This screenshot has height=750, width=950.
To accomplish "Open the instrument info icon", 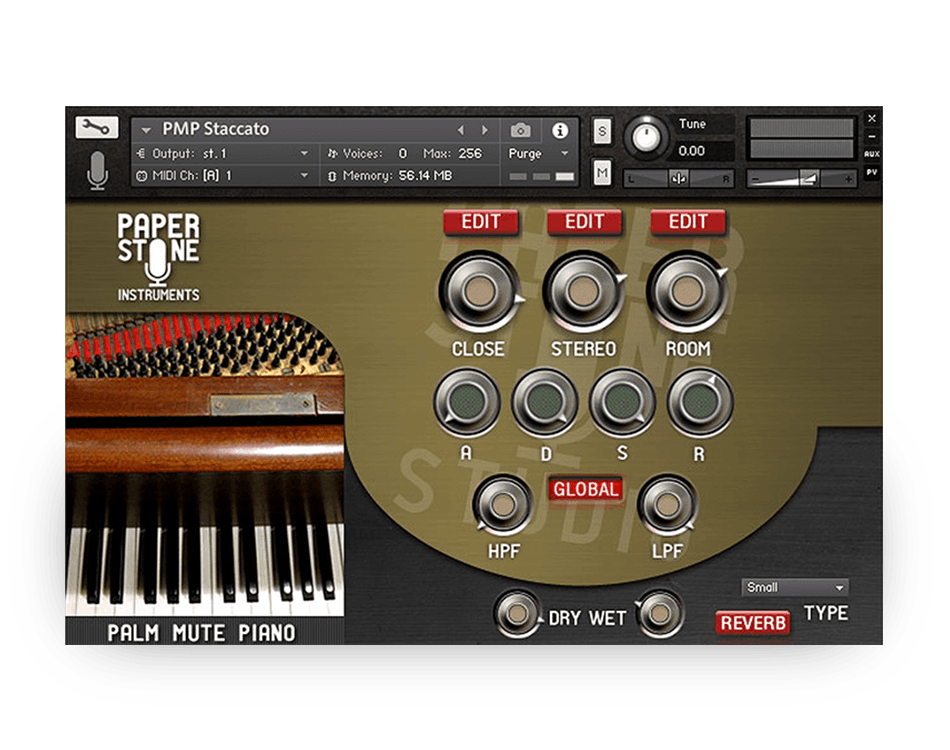I will 560,130.
